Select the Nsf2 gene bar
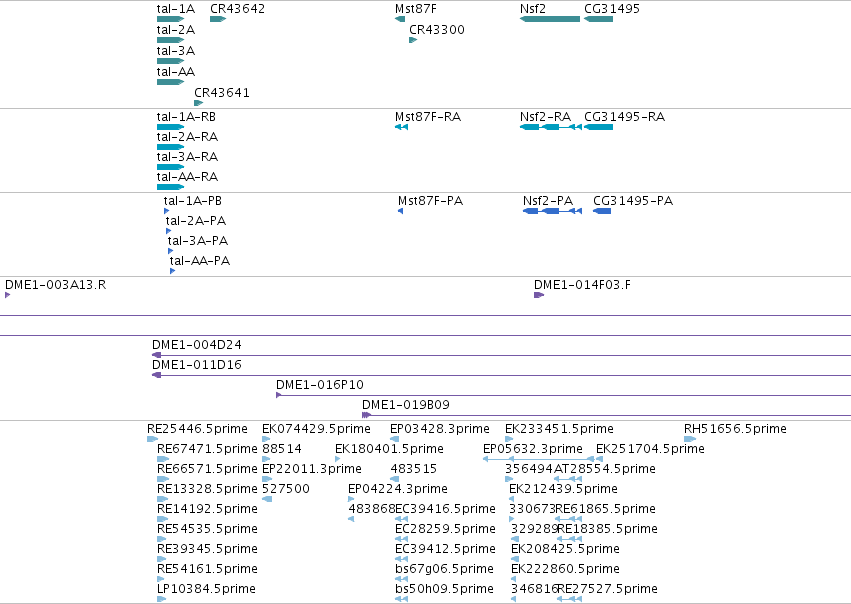This screenshot has width=851, height=604. (x=550, y=19)
